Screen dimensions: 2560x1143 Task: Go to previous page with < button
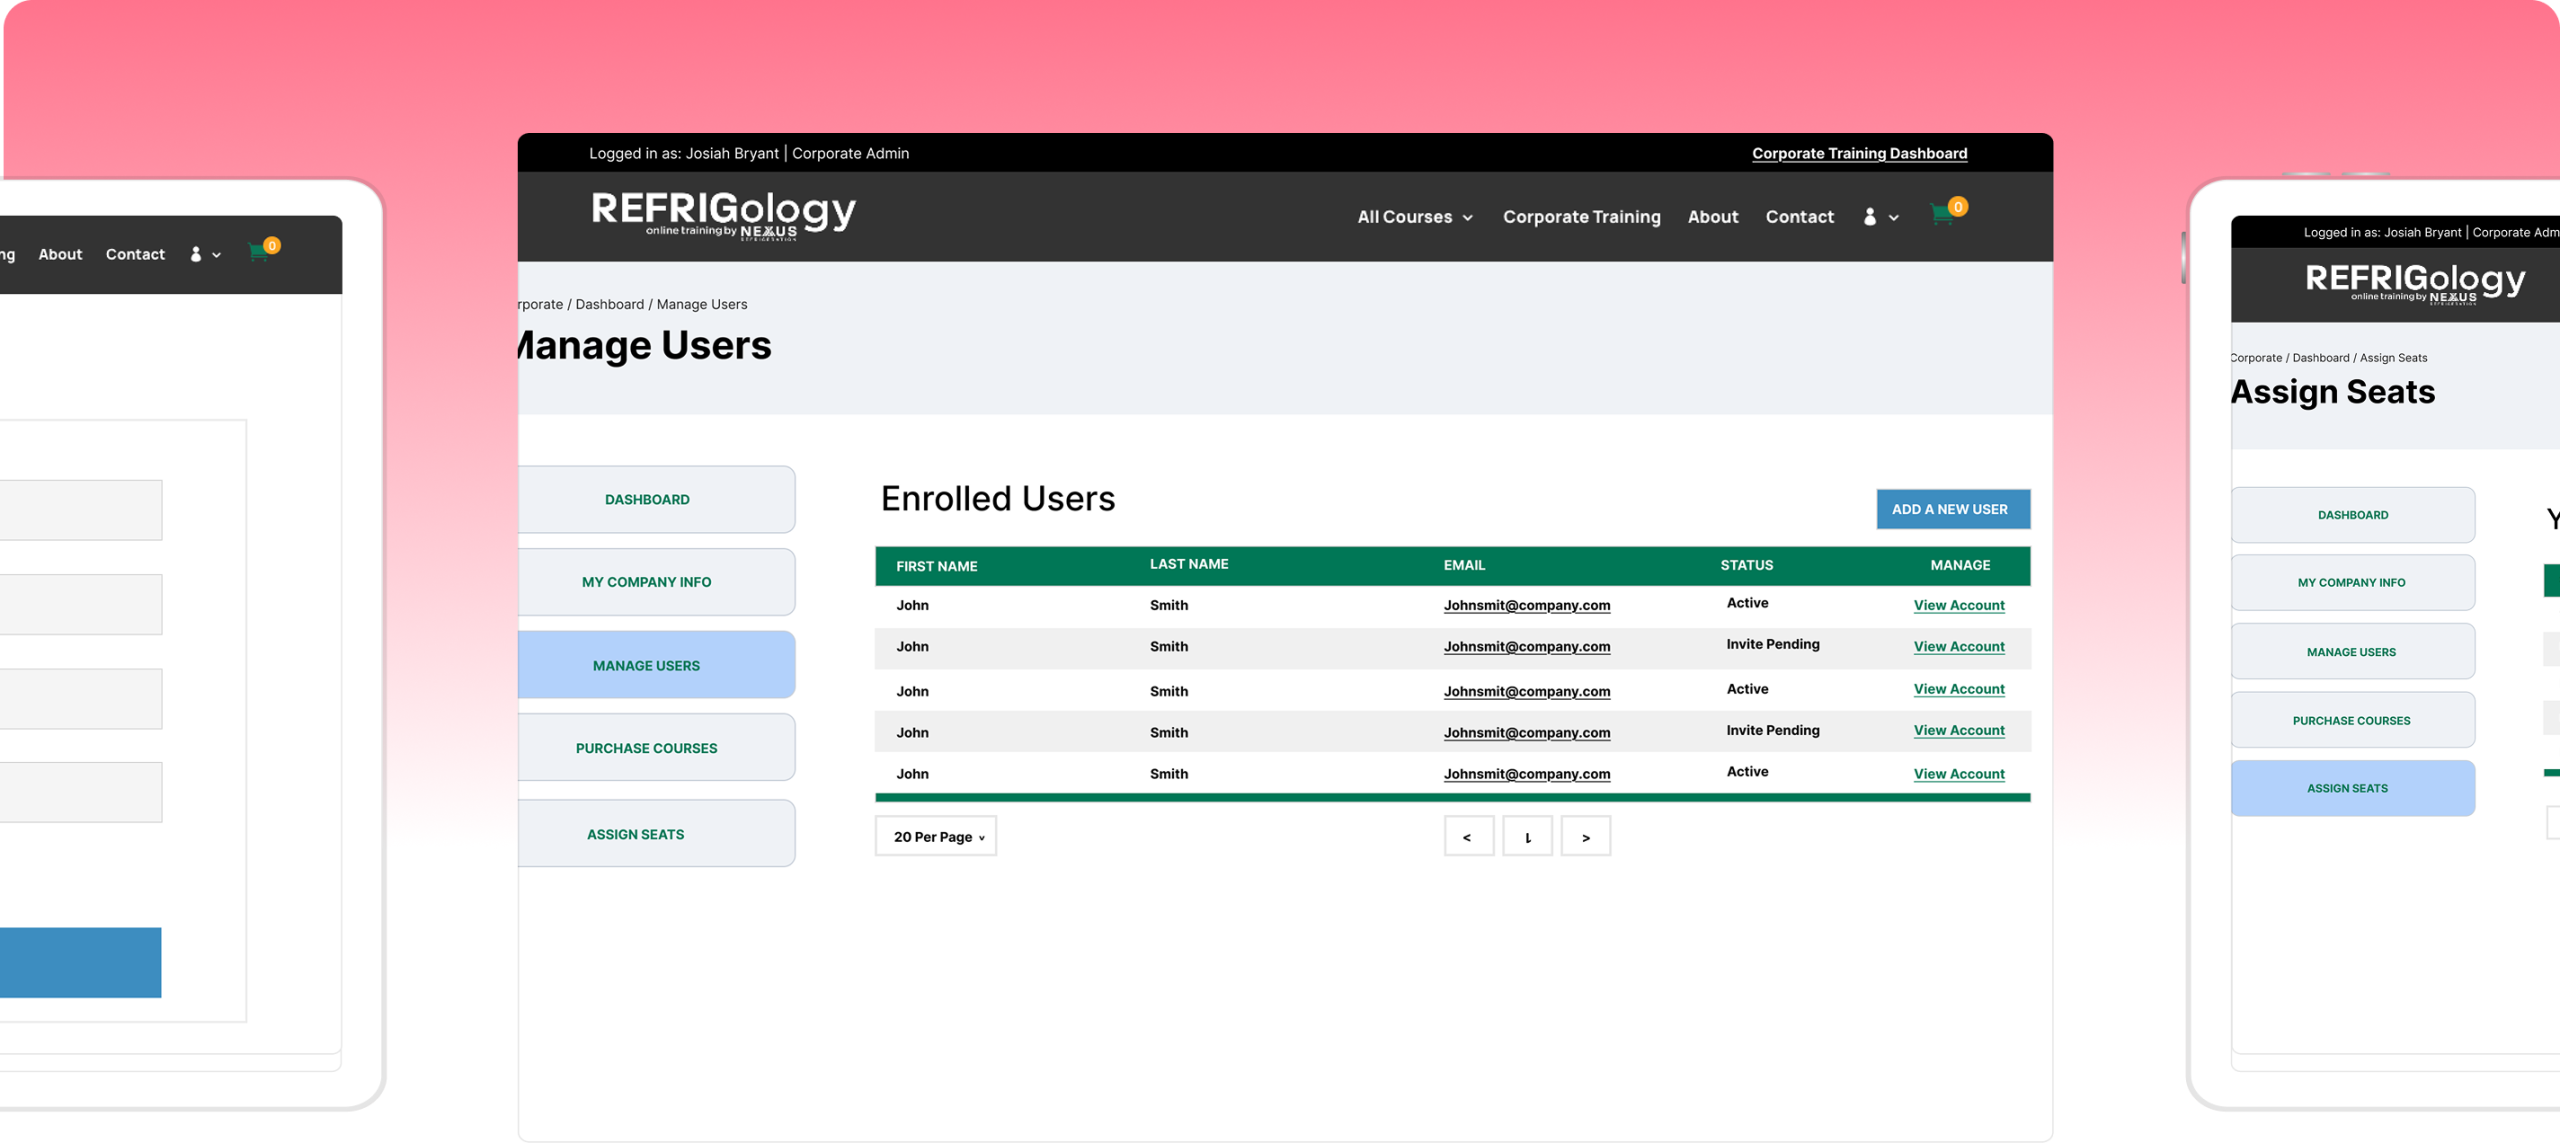pos(1467,837)
